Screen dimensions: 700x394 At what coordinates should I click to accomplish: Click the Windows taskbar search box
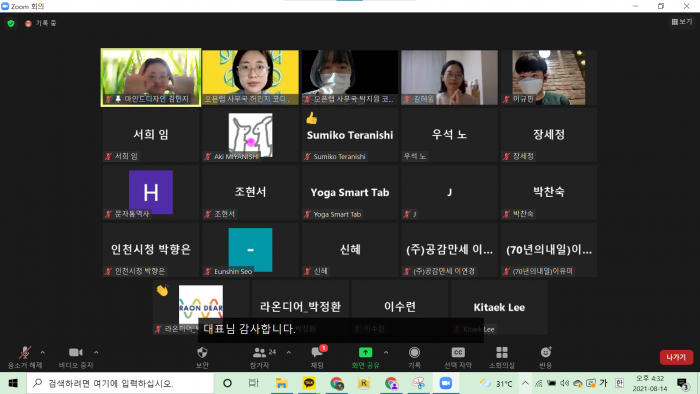pos(120,383)
